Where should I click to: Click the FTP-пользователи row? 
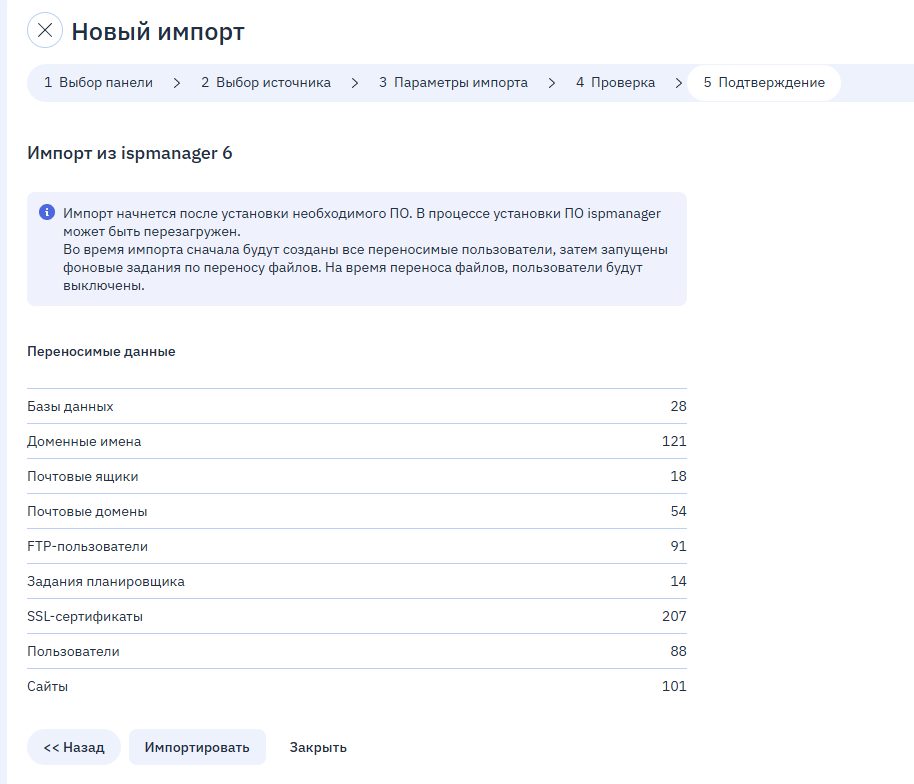coord(356,546)
